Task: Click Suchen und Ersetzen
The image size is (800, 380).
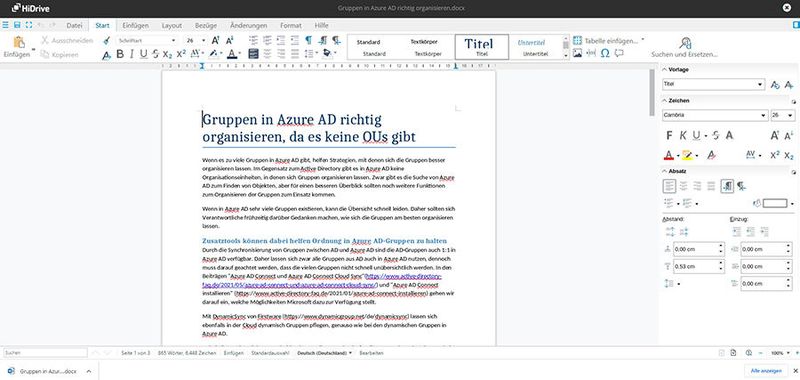Action: tap(685, 47)
